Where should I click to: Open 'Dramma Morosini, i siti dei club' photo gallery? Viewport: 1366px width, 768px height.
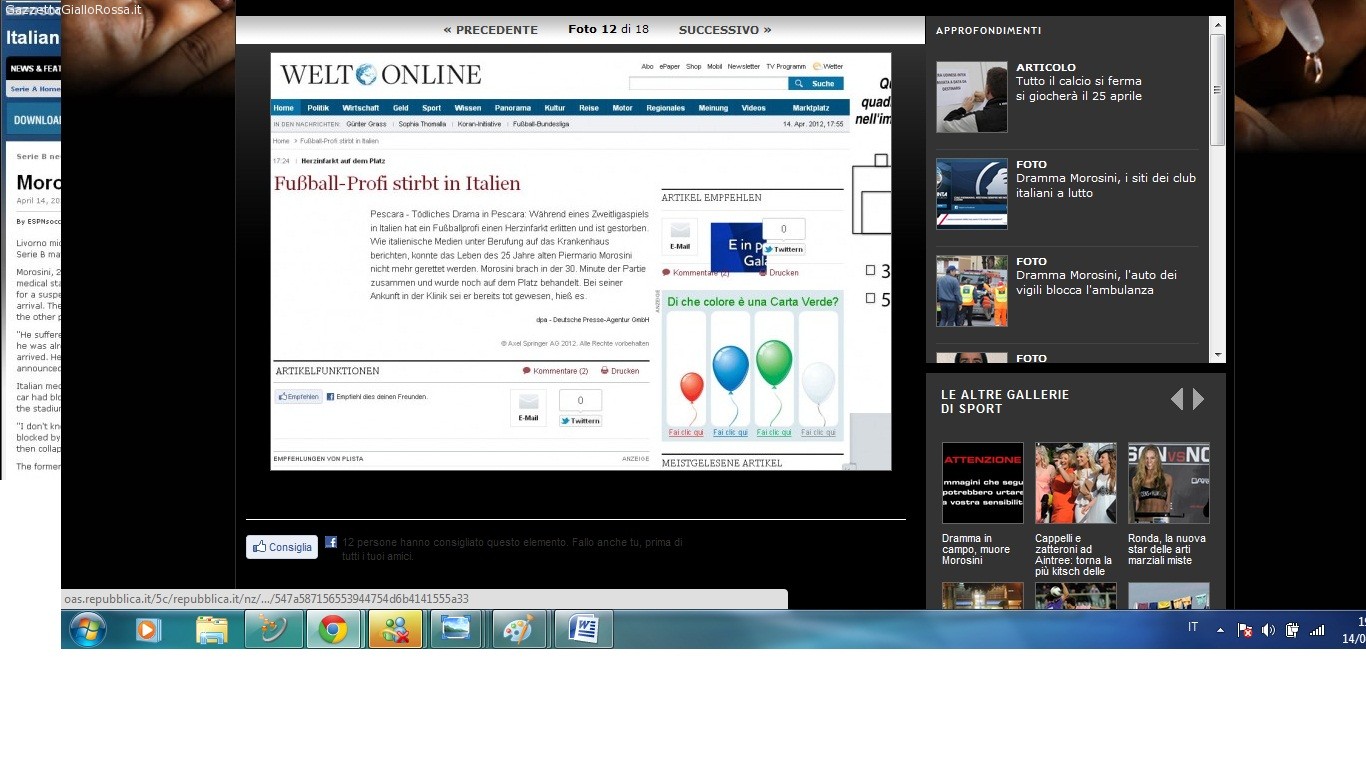click(x=1106, y=186)
